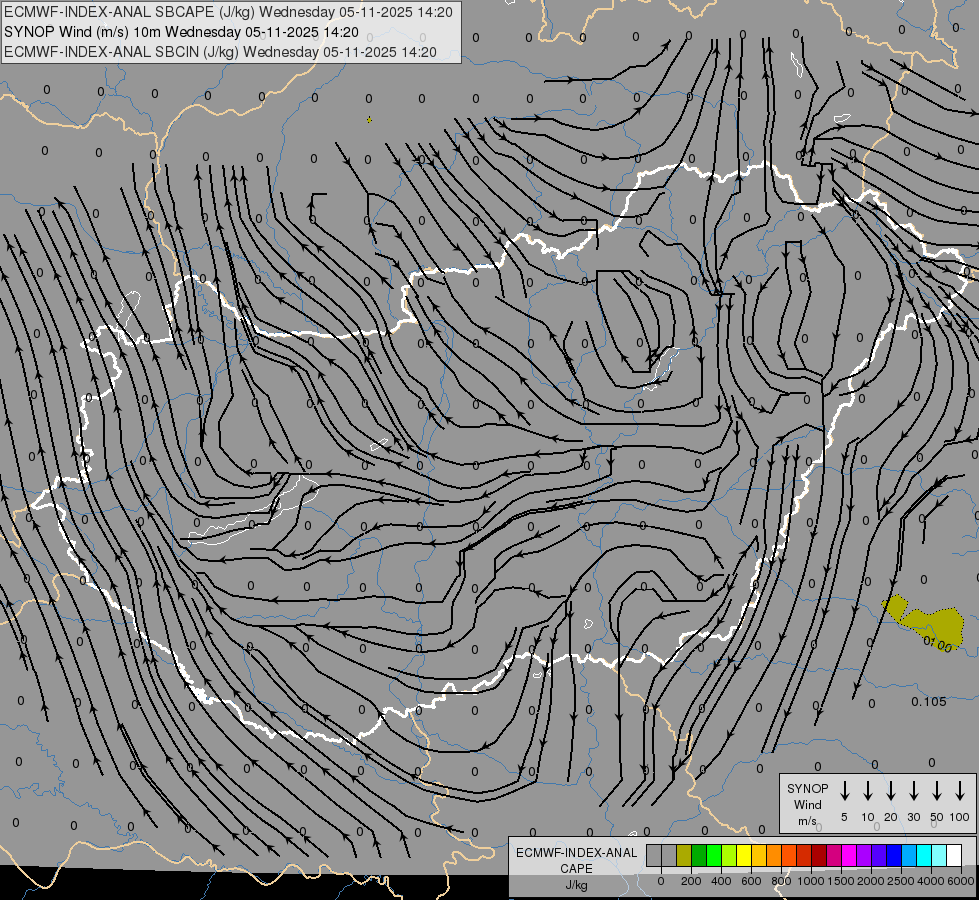Pick the amber swatch right of yellow
Screen dimensions: 979x900
[x=759, y=855]
